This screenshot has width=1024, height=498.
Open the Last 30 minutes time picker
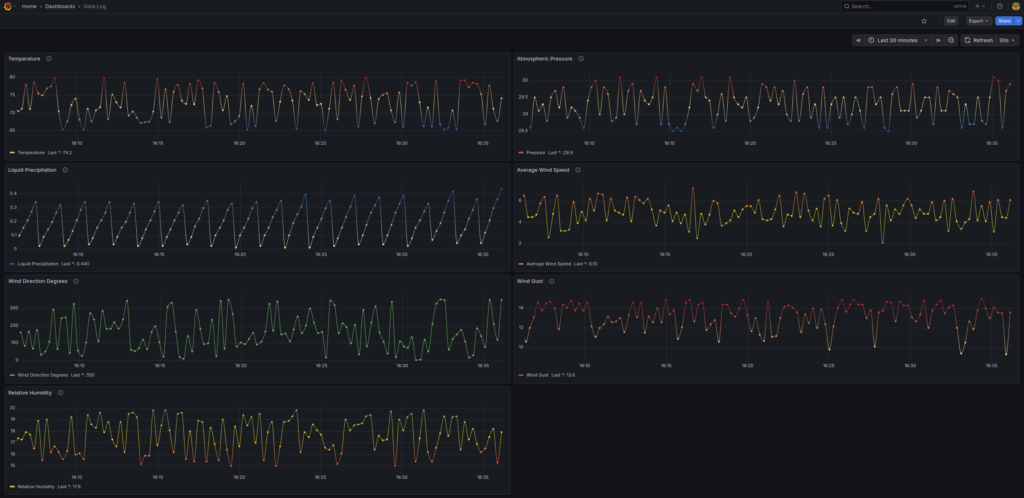[x=898, y=40]
